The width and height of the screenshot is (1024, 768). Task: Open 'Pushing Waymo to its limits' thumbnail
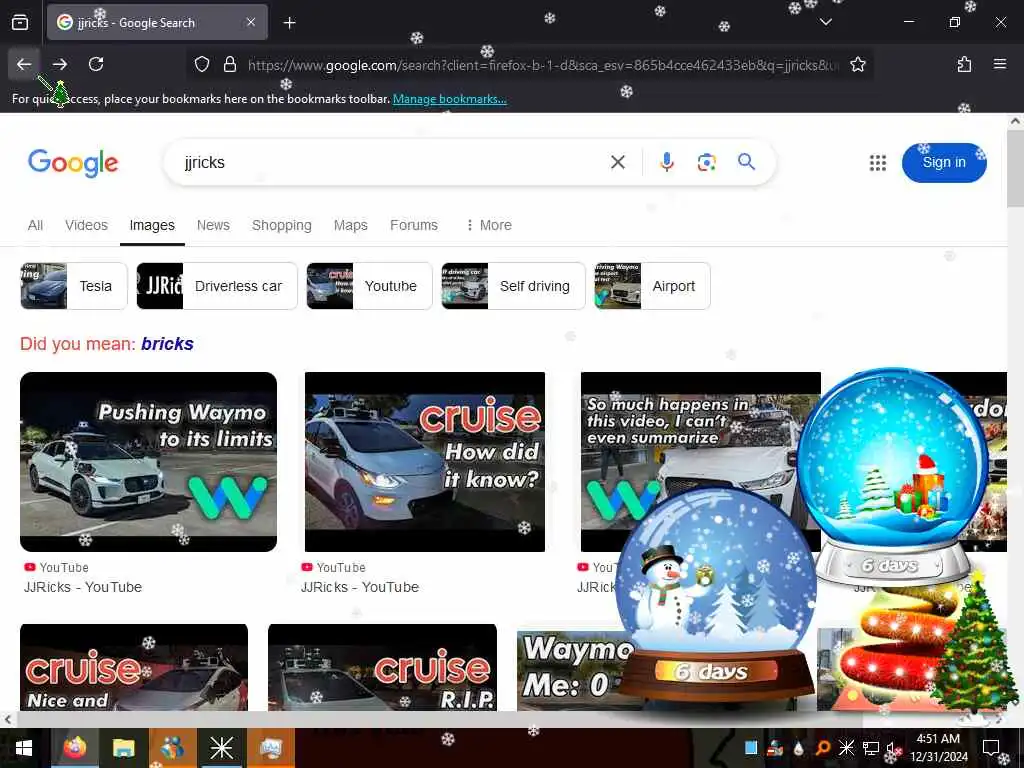point(148,462)
